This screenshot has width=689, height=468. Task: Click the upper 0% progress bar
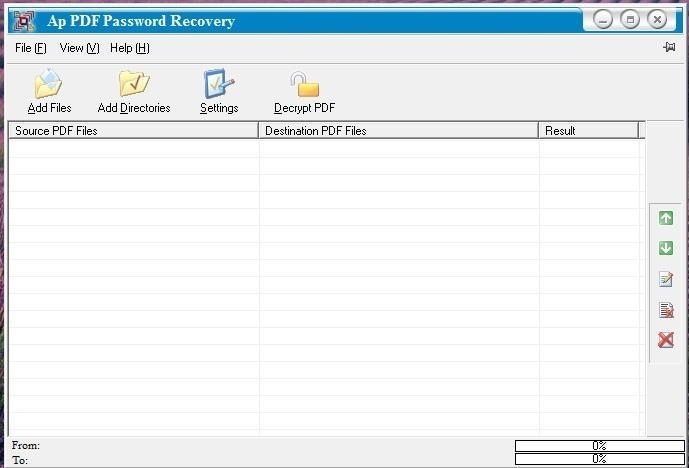(x=599, y=446)
